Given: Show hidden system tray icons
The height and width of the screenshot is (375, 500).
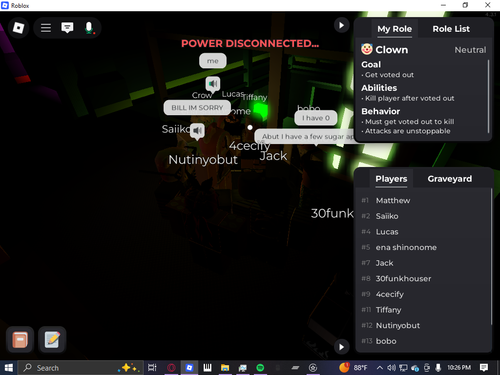Looking at the screenshot, I should (380, 368).
